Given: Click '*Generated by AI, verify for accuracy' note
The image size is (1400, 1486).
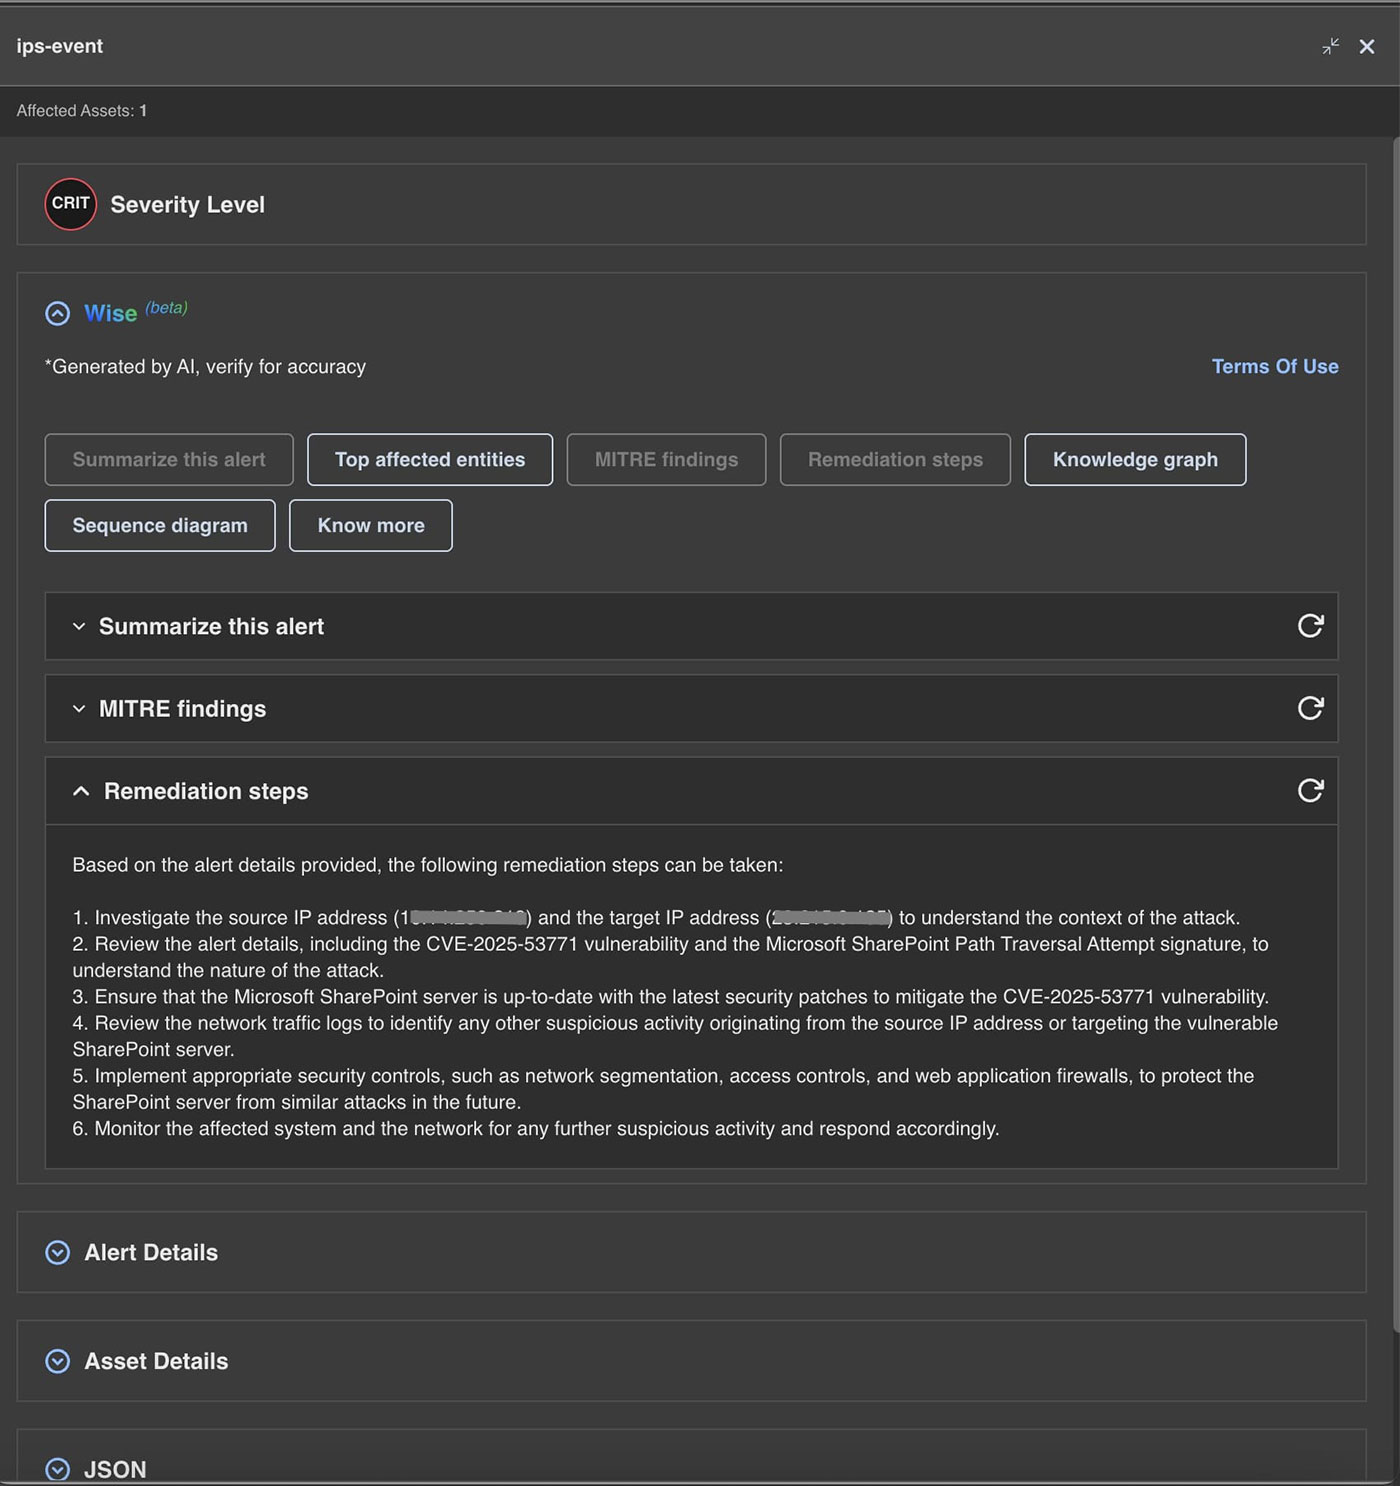Looking at the screenshot, I should click(x=205, y=367).
